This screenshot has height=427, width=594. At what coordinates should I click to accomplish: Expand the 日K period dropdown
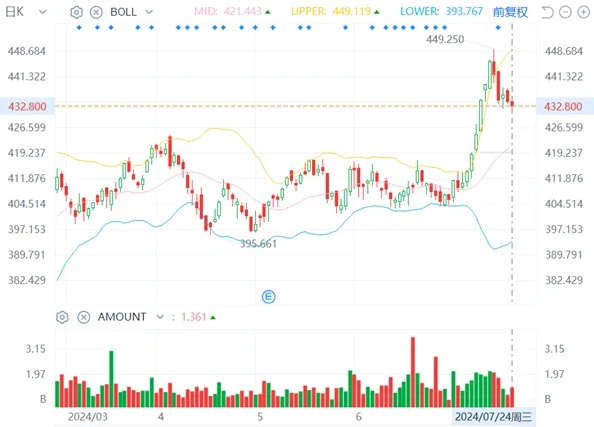tap(42, 12)
